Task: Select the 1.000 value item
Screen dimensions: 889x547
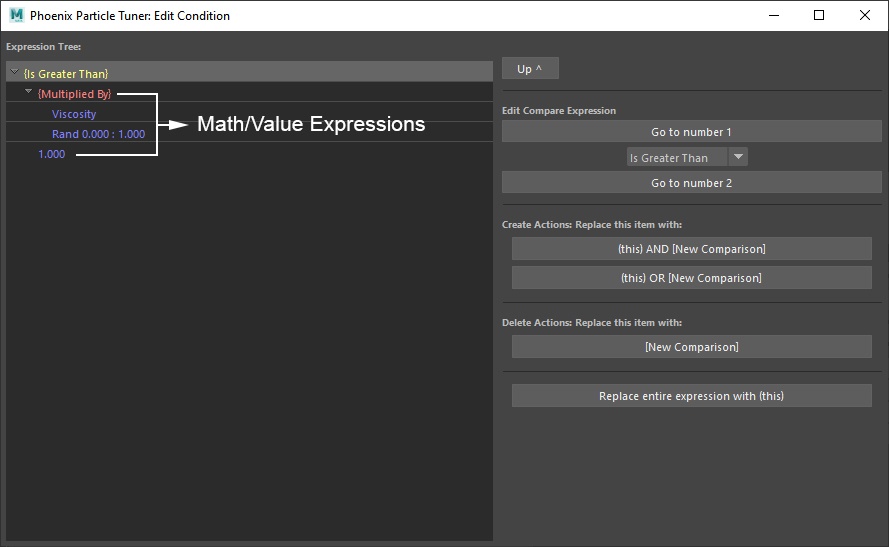Action: (52, 154)
